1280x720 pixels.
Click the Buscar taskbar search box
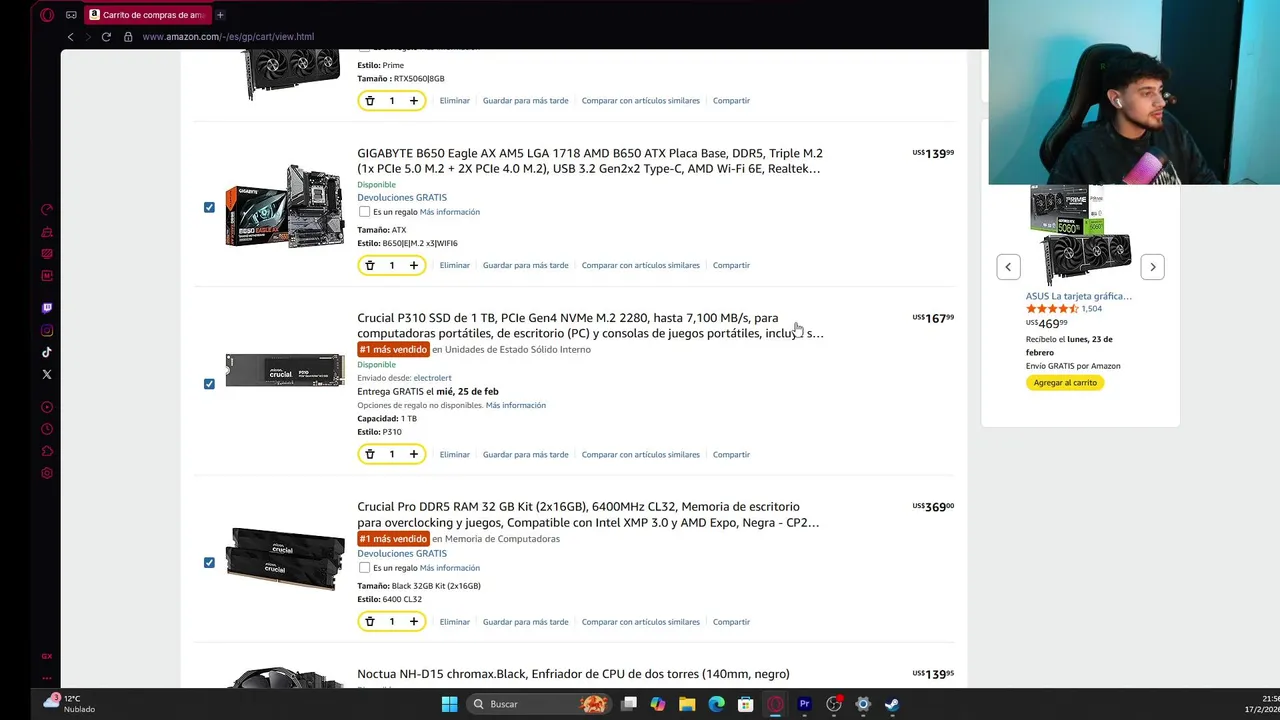point(538,704)
